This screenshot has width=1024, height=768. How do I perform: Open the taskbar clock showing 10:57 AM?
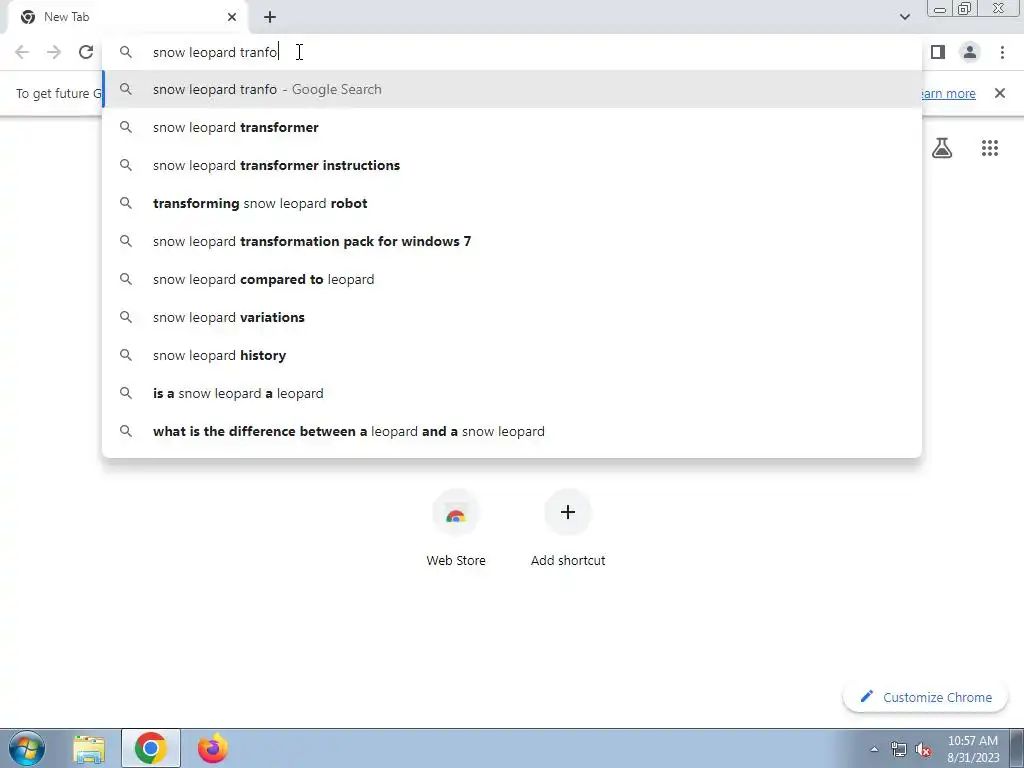coord(973,749)
